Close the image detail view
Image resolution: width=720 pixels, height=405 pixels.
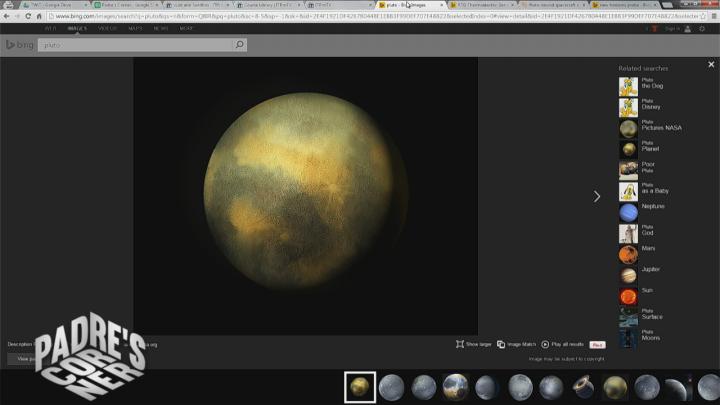click(711, 65)
